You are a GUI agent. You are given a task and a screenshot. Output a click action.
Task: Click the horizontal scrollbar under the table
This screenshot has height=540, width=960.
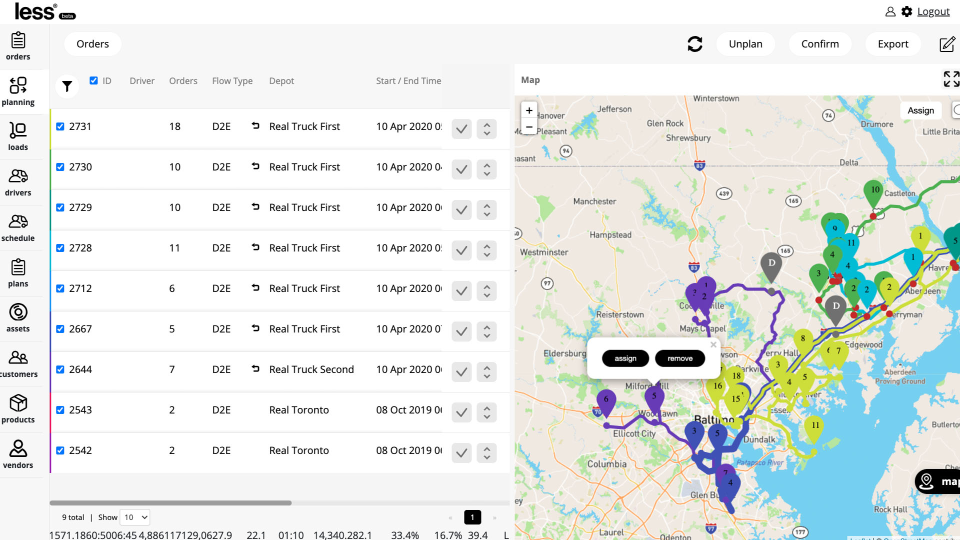(170, 503)
